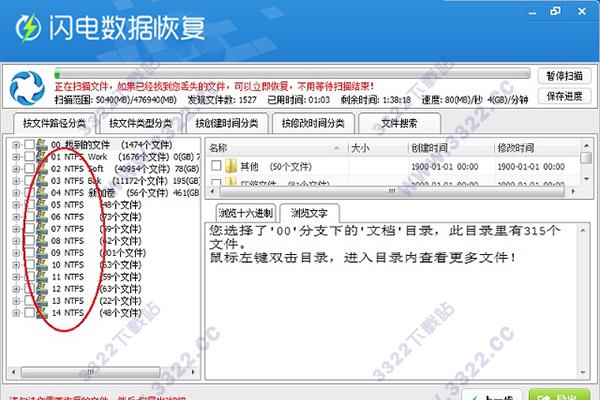This screenshot has width=600, height=400.
Task: Click the drive icon of 09 NTFS
Action: 42,253
